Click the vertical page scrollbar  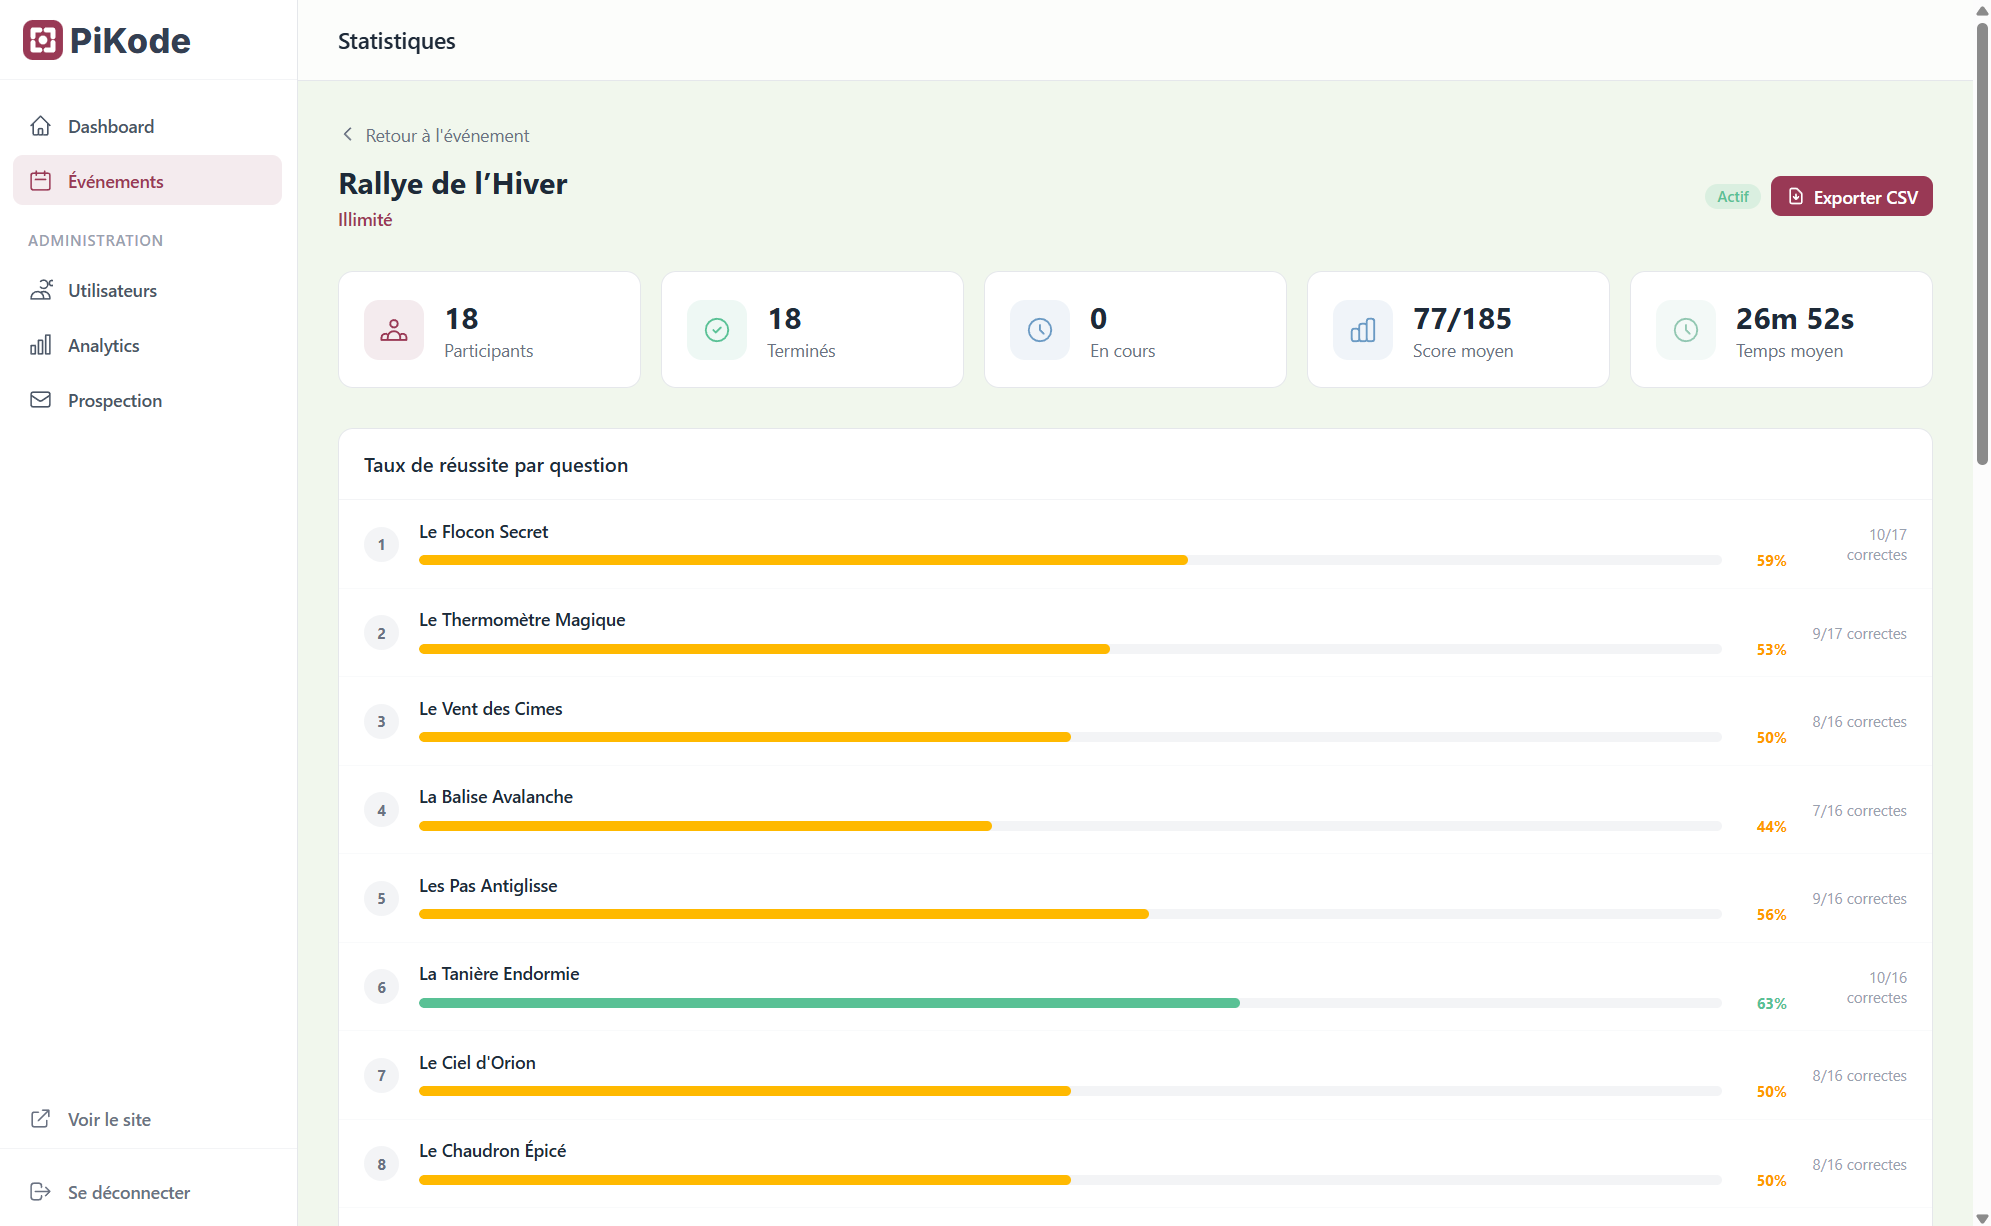pos(1982,243)
